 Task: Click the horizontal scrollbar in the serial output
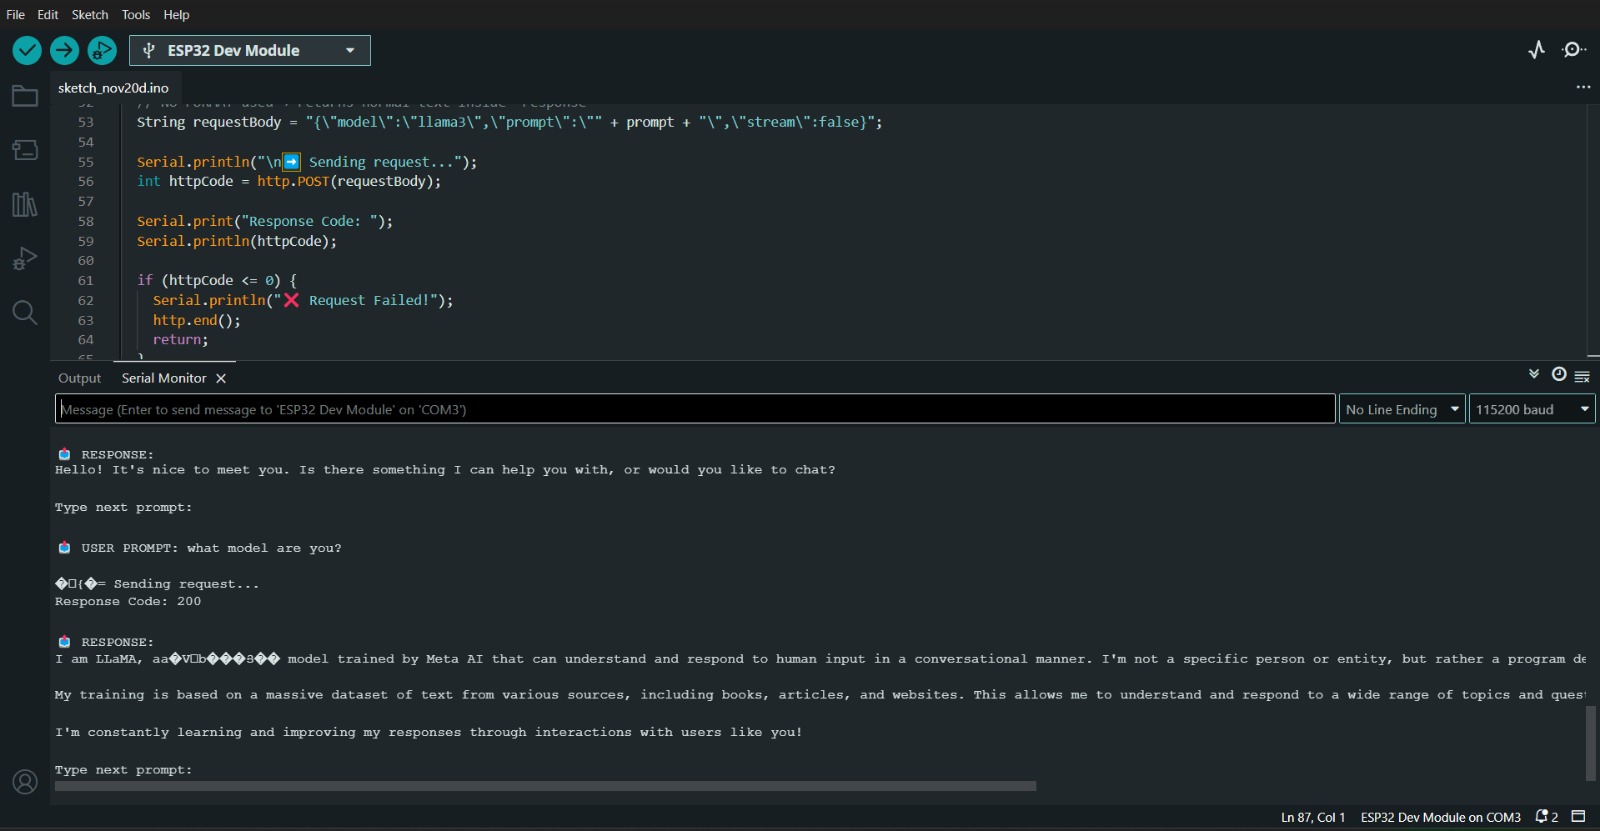[x=545, y=786]
